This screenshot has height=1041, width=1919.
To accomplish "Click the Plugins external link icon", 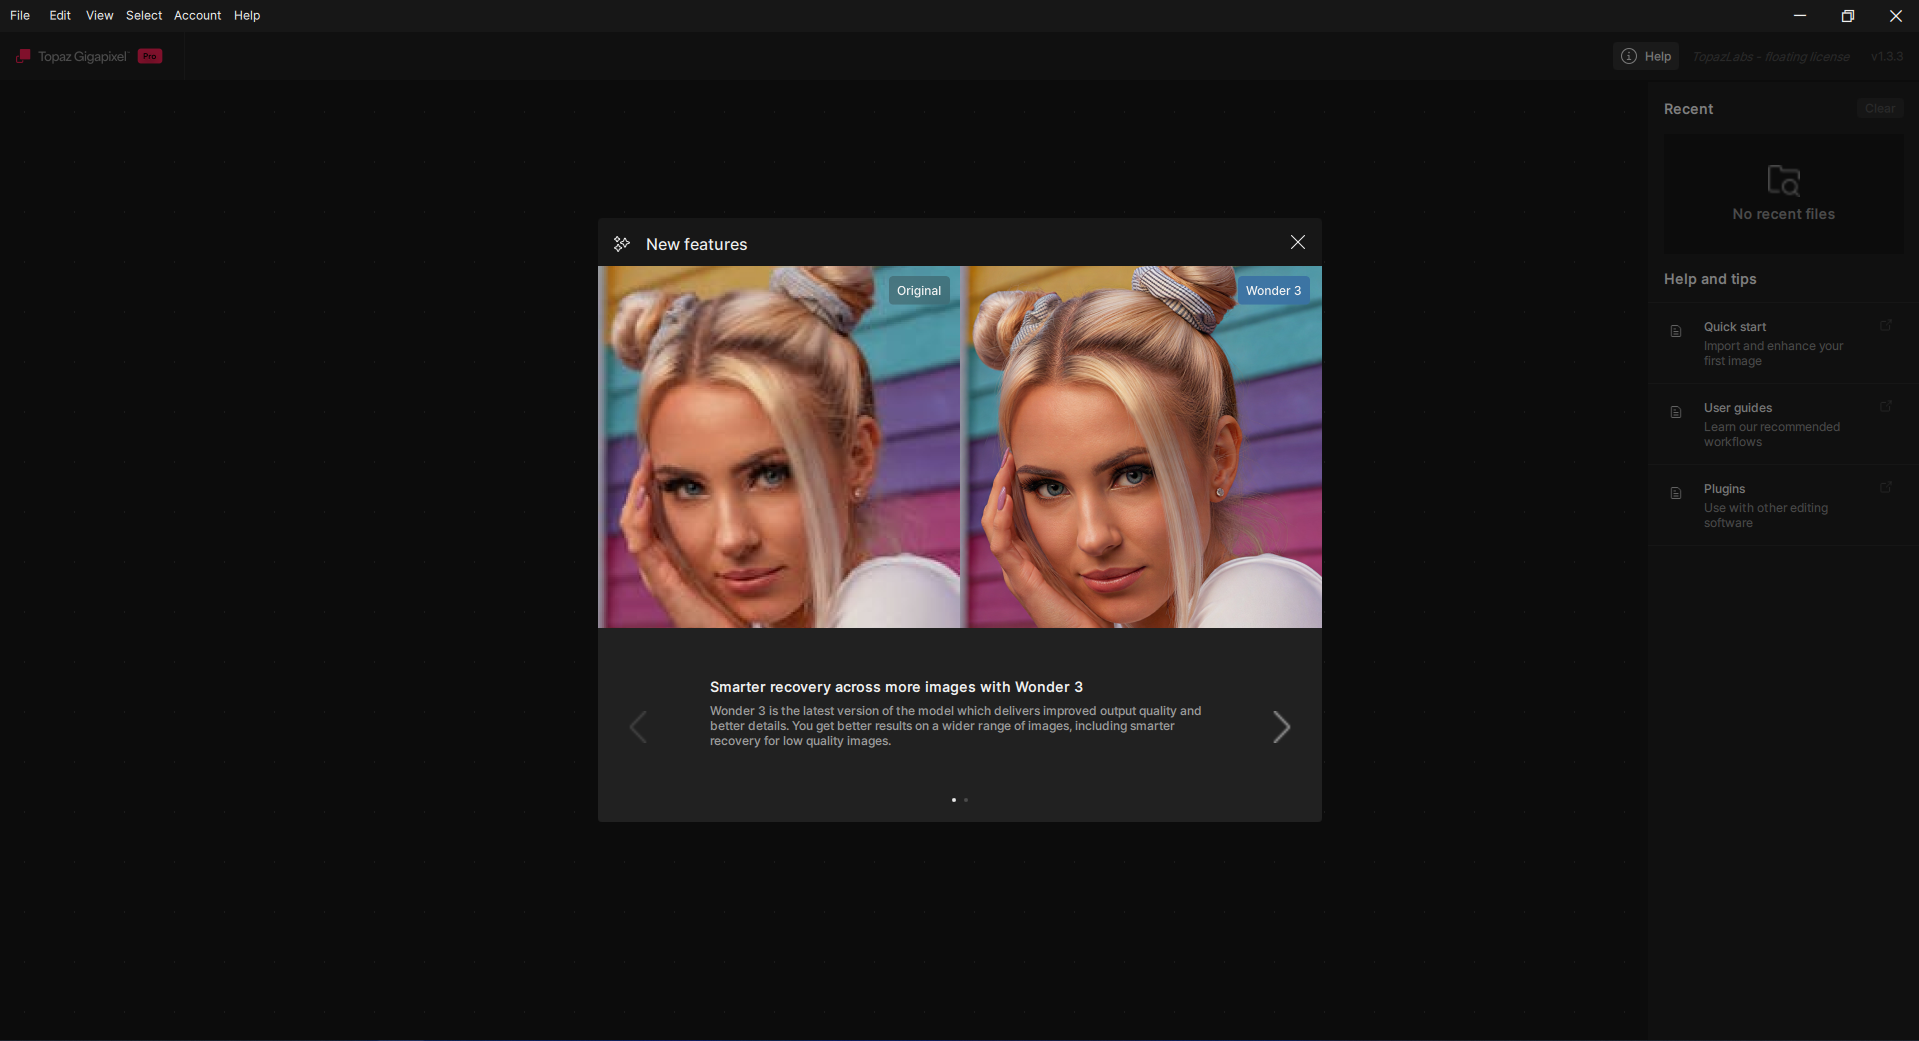I will coord(1886,487).
